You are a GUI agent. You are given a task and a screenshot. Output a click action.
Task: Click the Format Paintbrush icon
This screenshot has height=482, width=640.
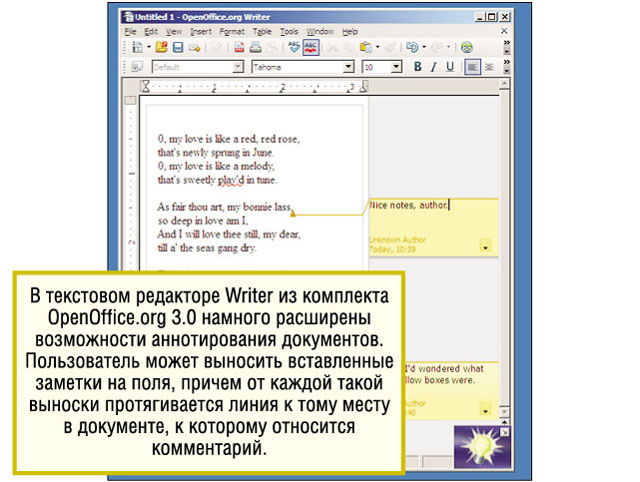390,47
